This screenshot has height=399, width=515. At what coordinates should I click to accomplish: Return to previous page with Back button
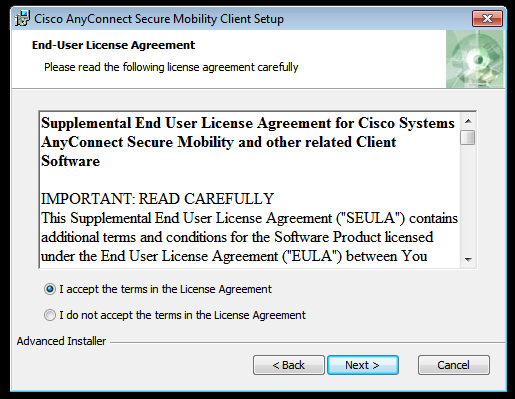click(289, 365)
